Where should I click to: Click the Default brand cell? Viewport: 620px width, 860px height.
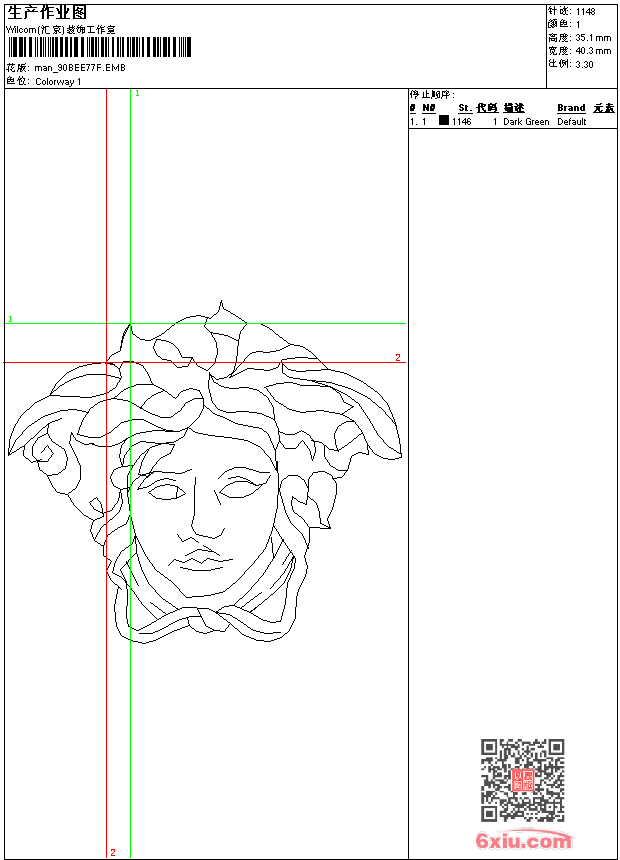point(572,121)
